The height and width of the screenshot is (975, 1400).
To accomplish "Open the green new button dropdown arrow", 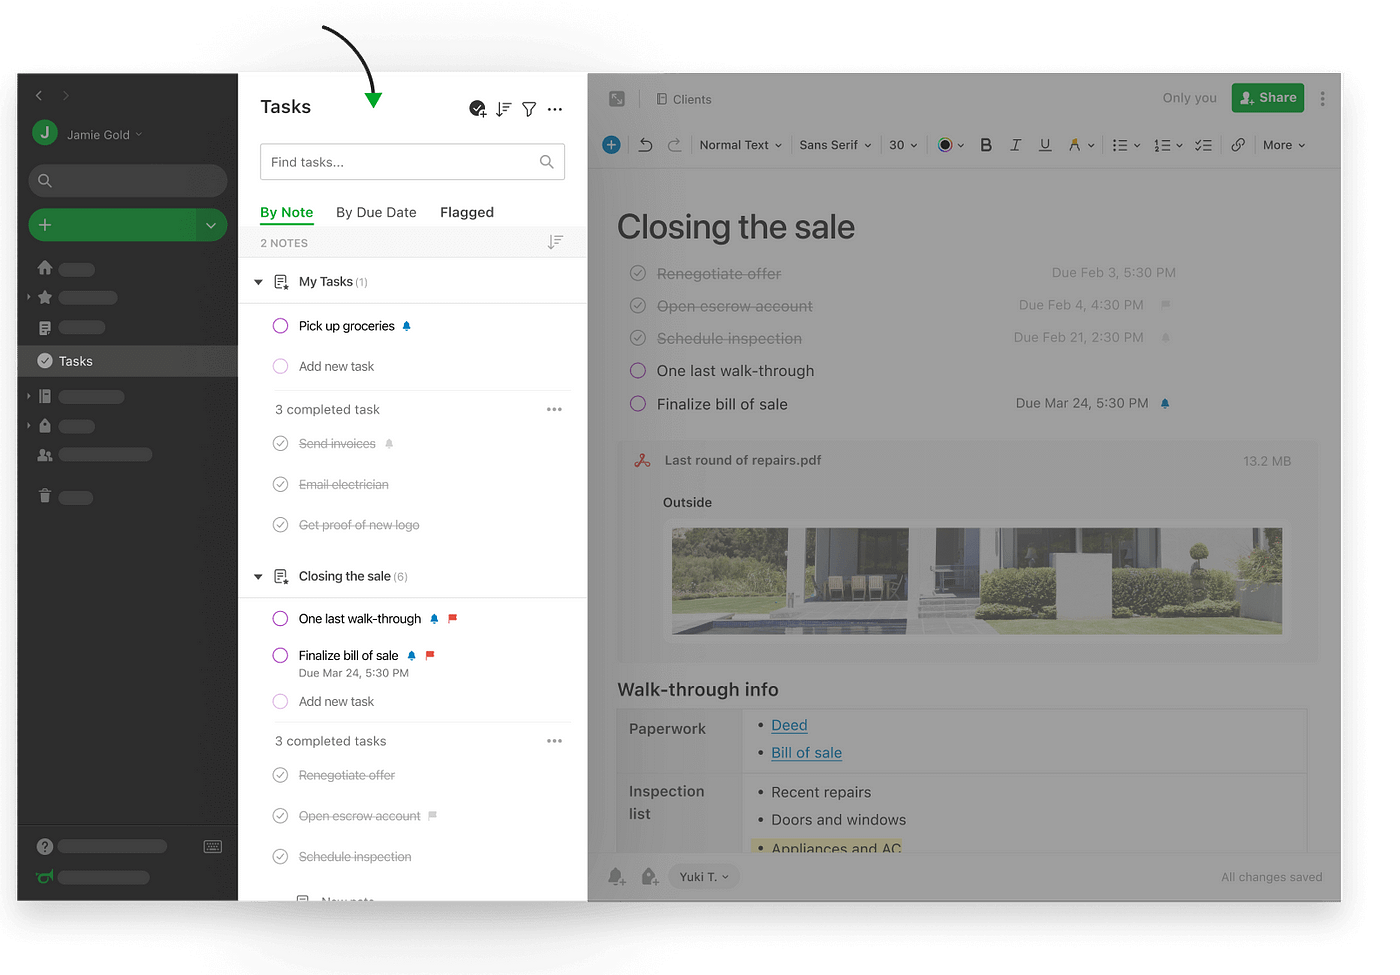I will [211, 226].
